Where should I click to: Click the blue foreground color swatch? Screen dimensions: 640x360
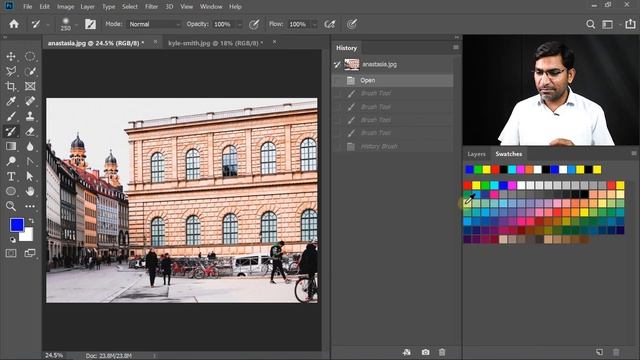click(17, 225)
